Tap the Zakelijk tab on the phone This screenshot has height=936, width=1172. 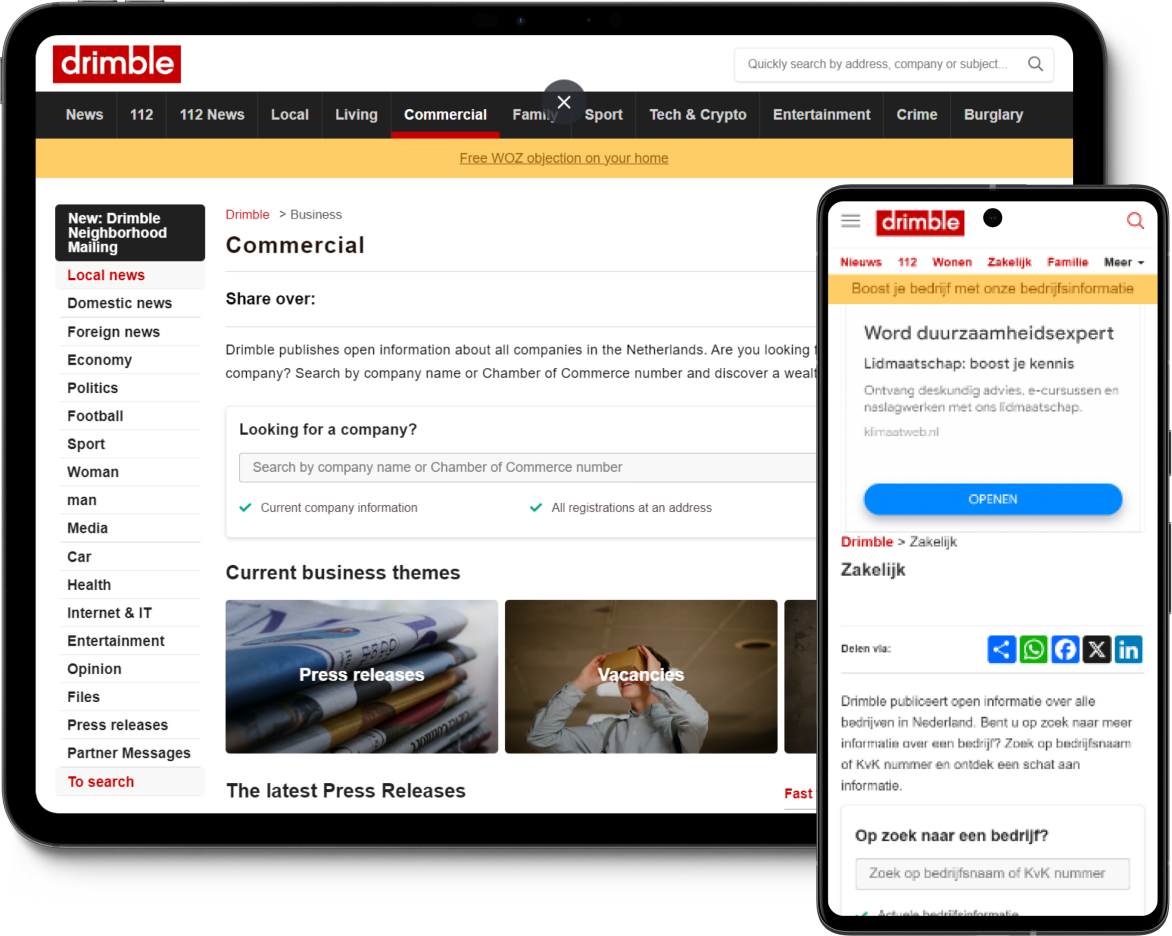[1010, 262]
